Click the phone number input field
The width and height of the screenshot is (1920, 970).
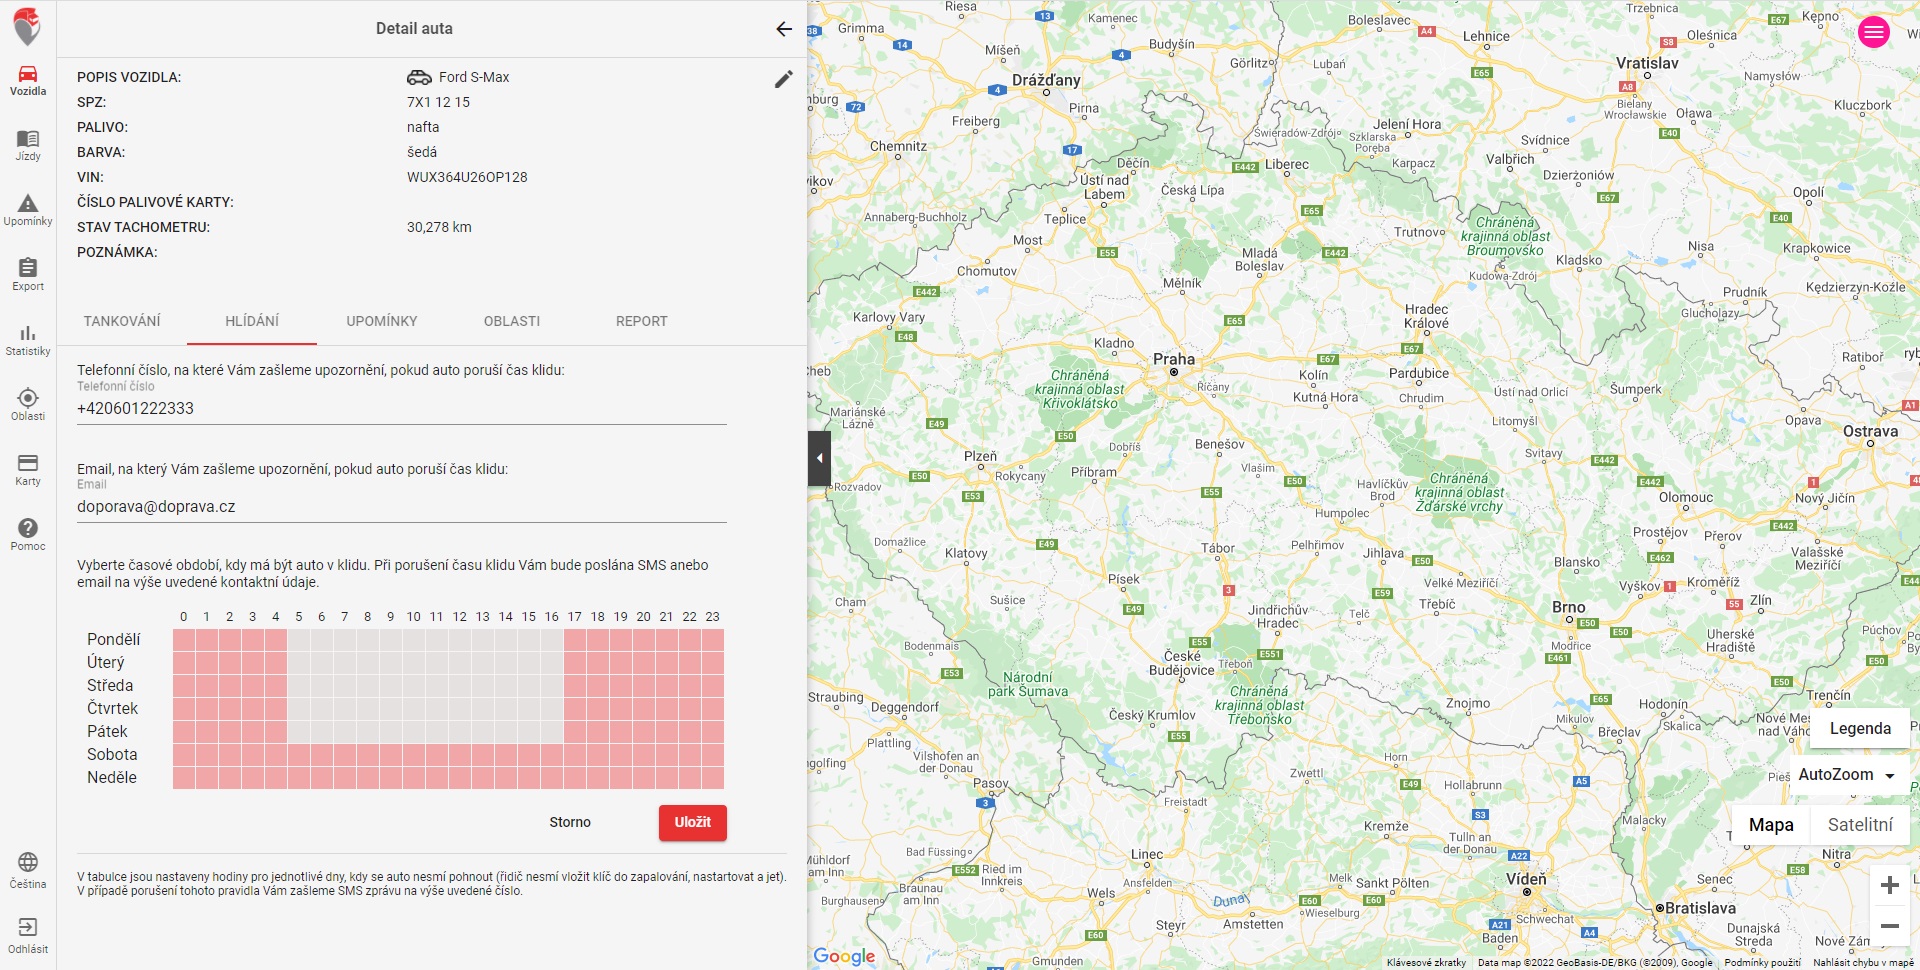click(x=401, y=409)
